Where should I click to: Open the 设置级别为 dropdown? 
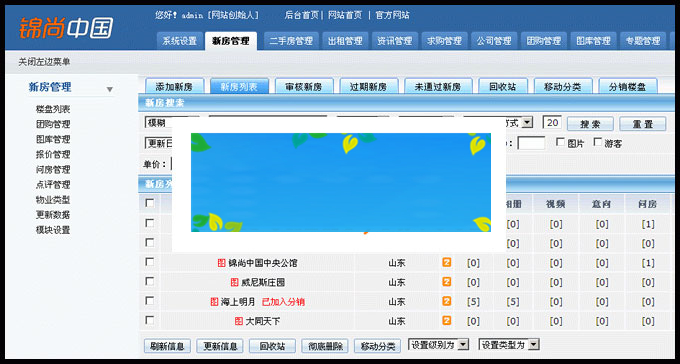438,345
